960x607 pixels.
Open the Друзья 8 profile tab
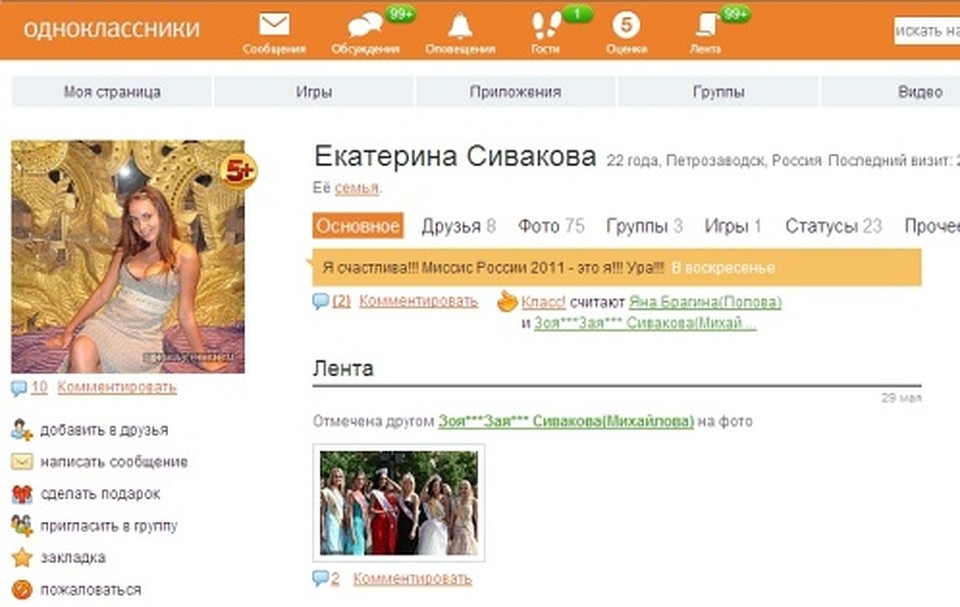459,226
